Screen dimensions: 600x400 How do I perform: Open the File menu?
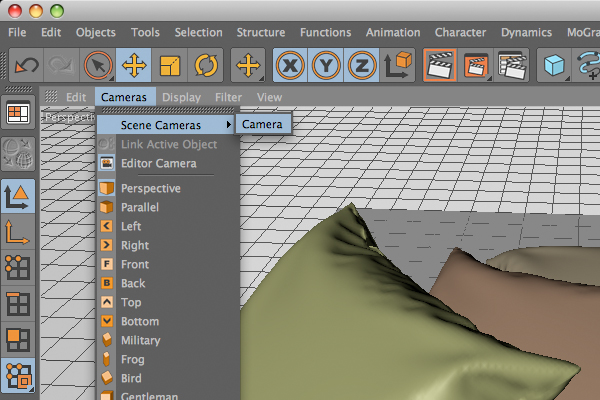(17, 33)
